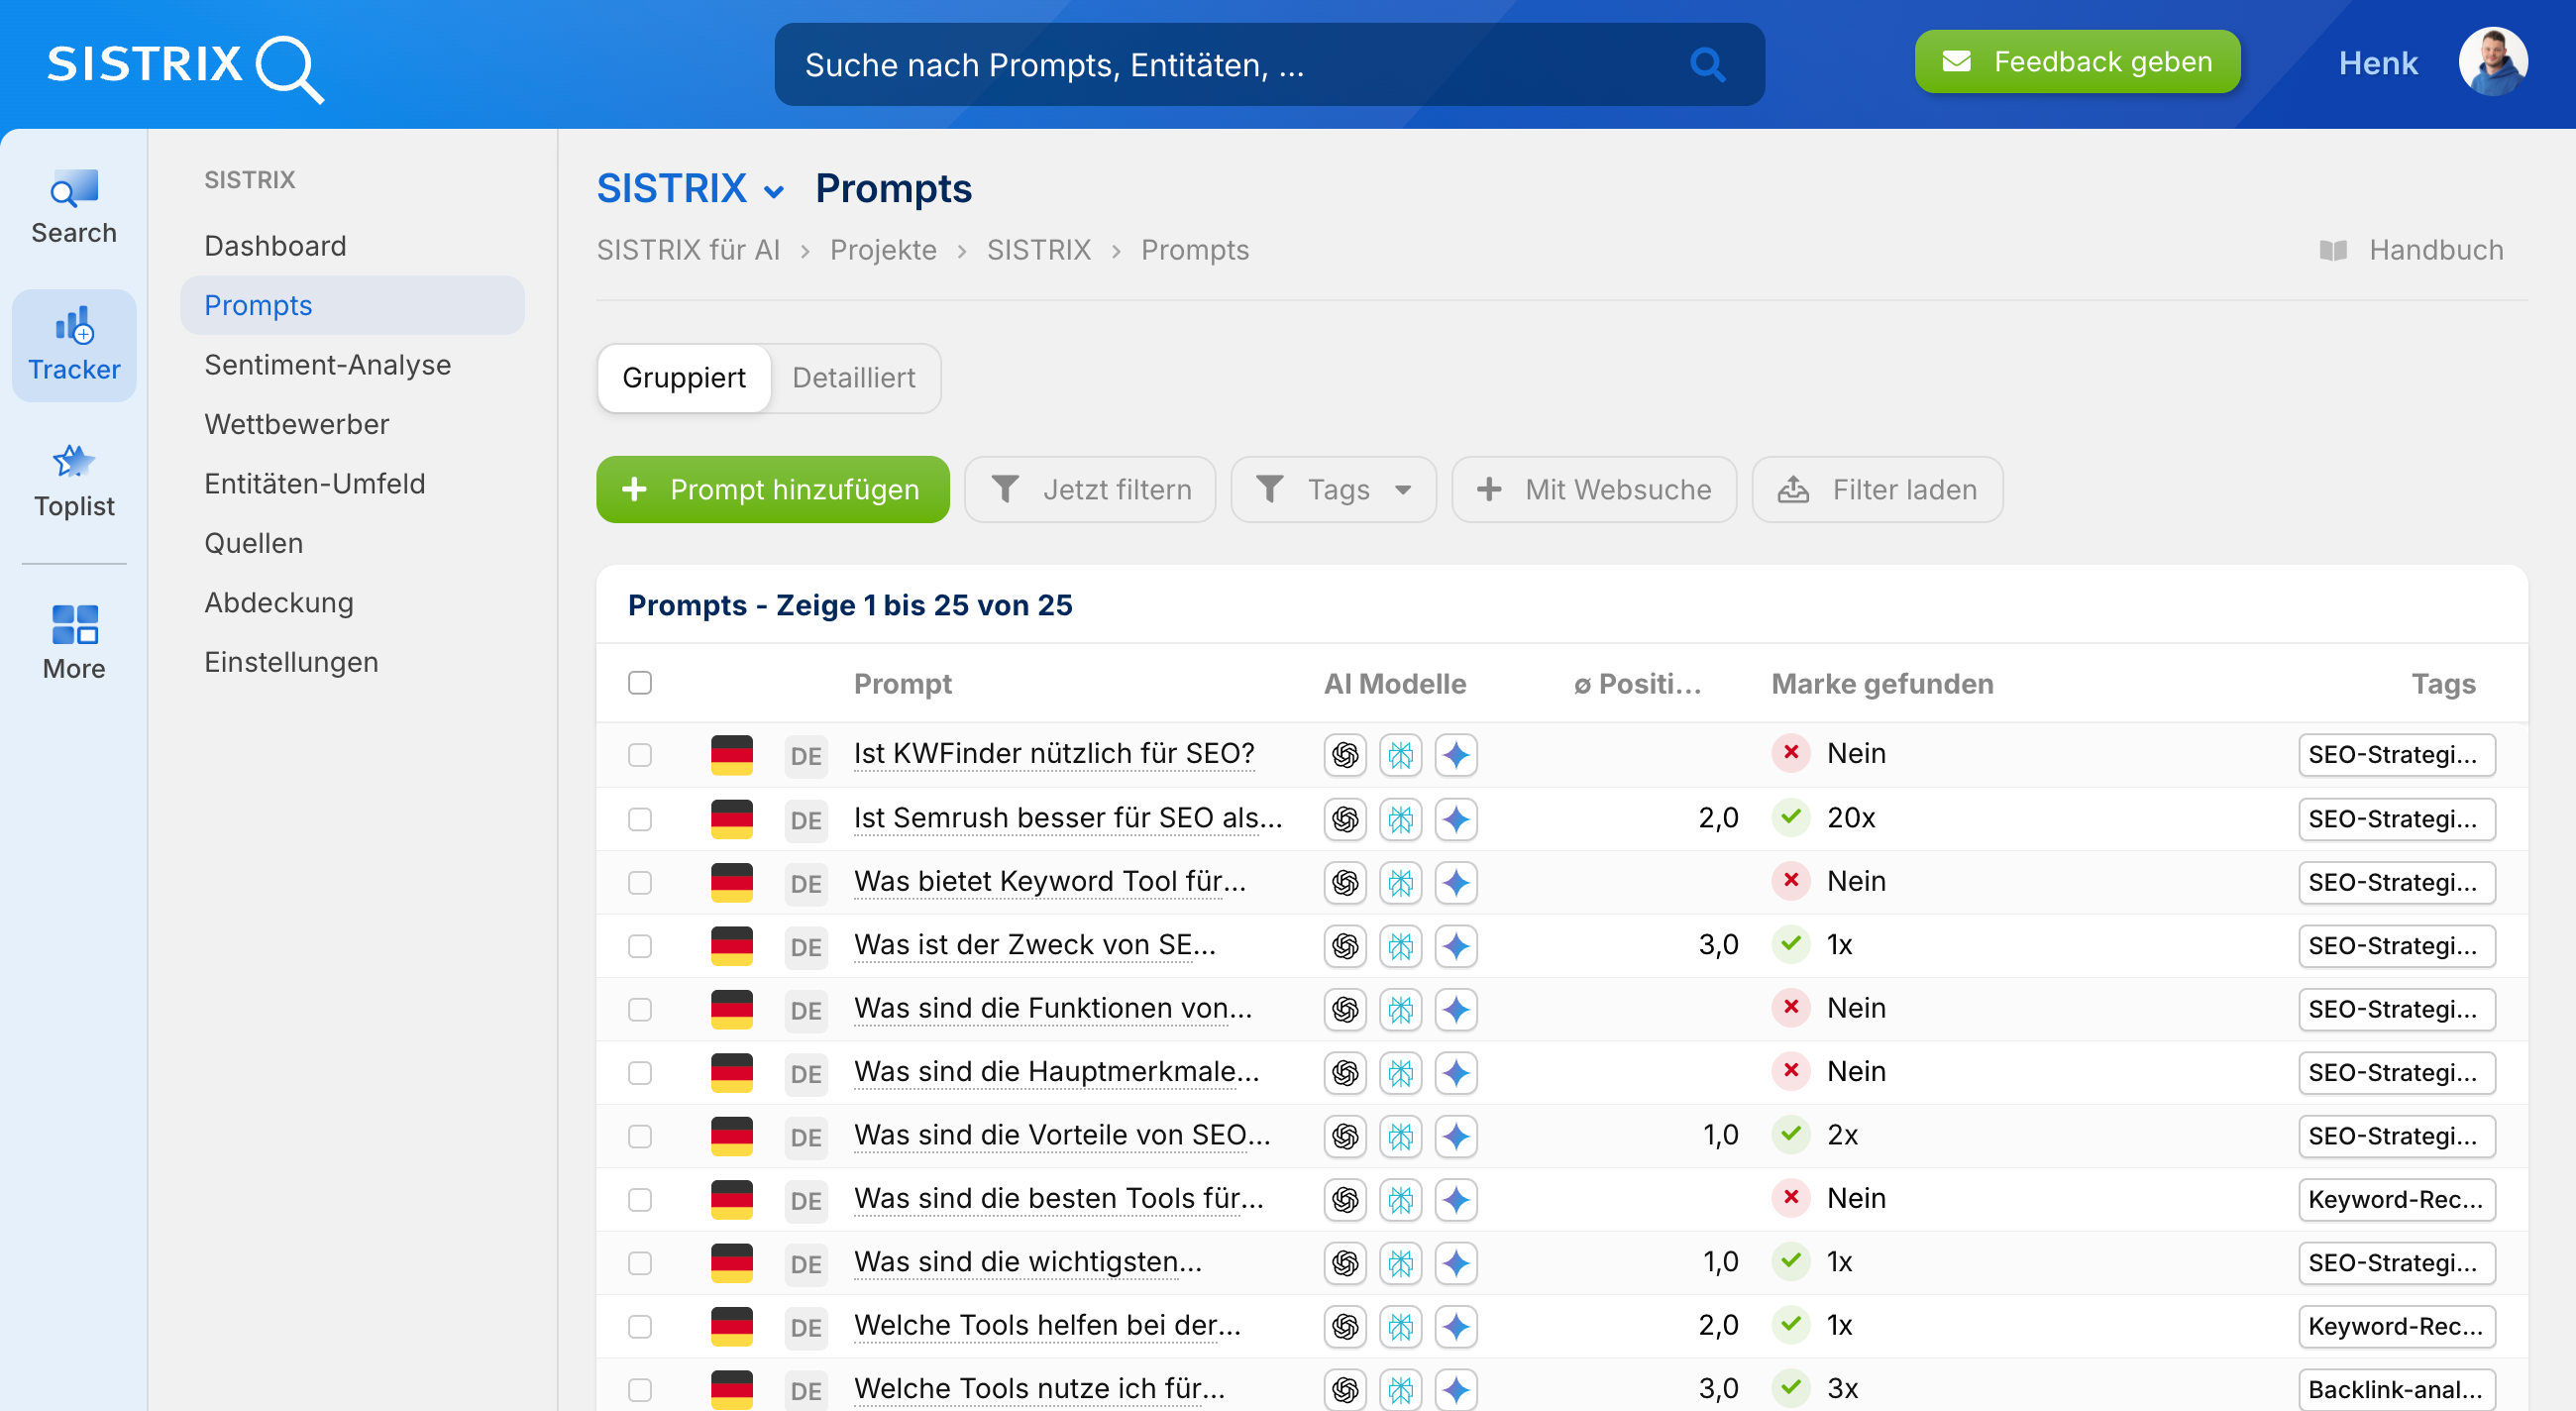
Task: Open the Toplist sidebar section
Action: point(73,480)
